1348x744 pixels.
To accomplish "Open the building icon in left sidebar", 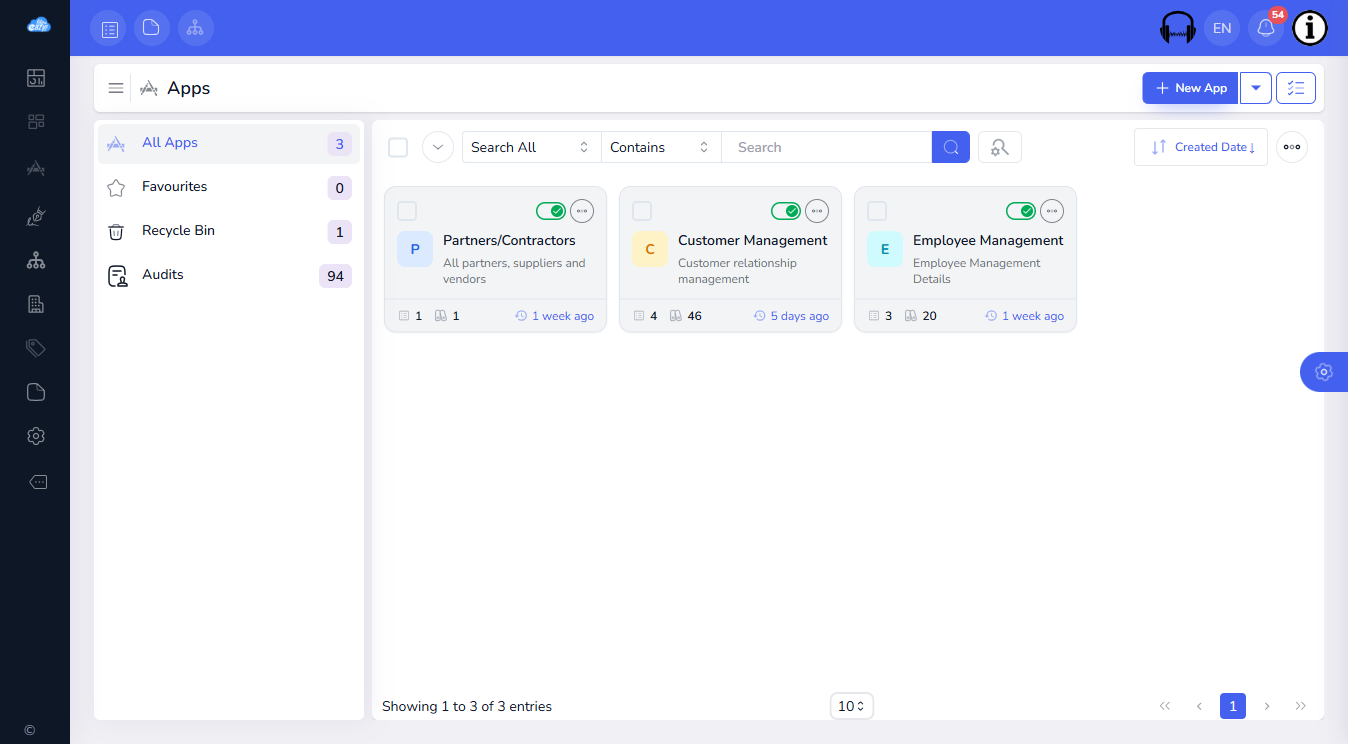I will [36, 304].
